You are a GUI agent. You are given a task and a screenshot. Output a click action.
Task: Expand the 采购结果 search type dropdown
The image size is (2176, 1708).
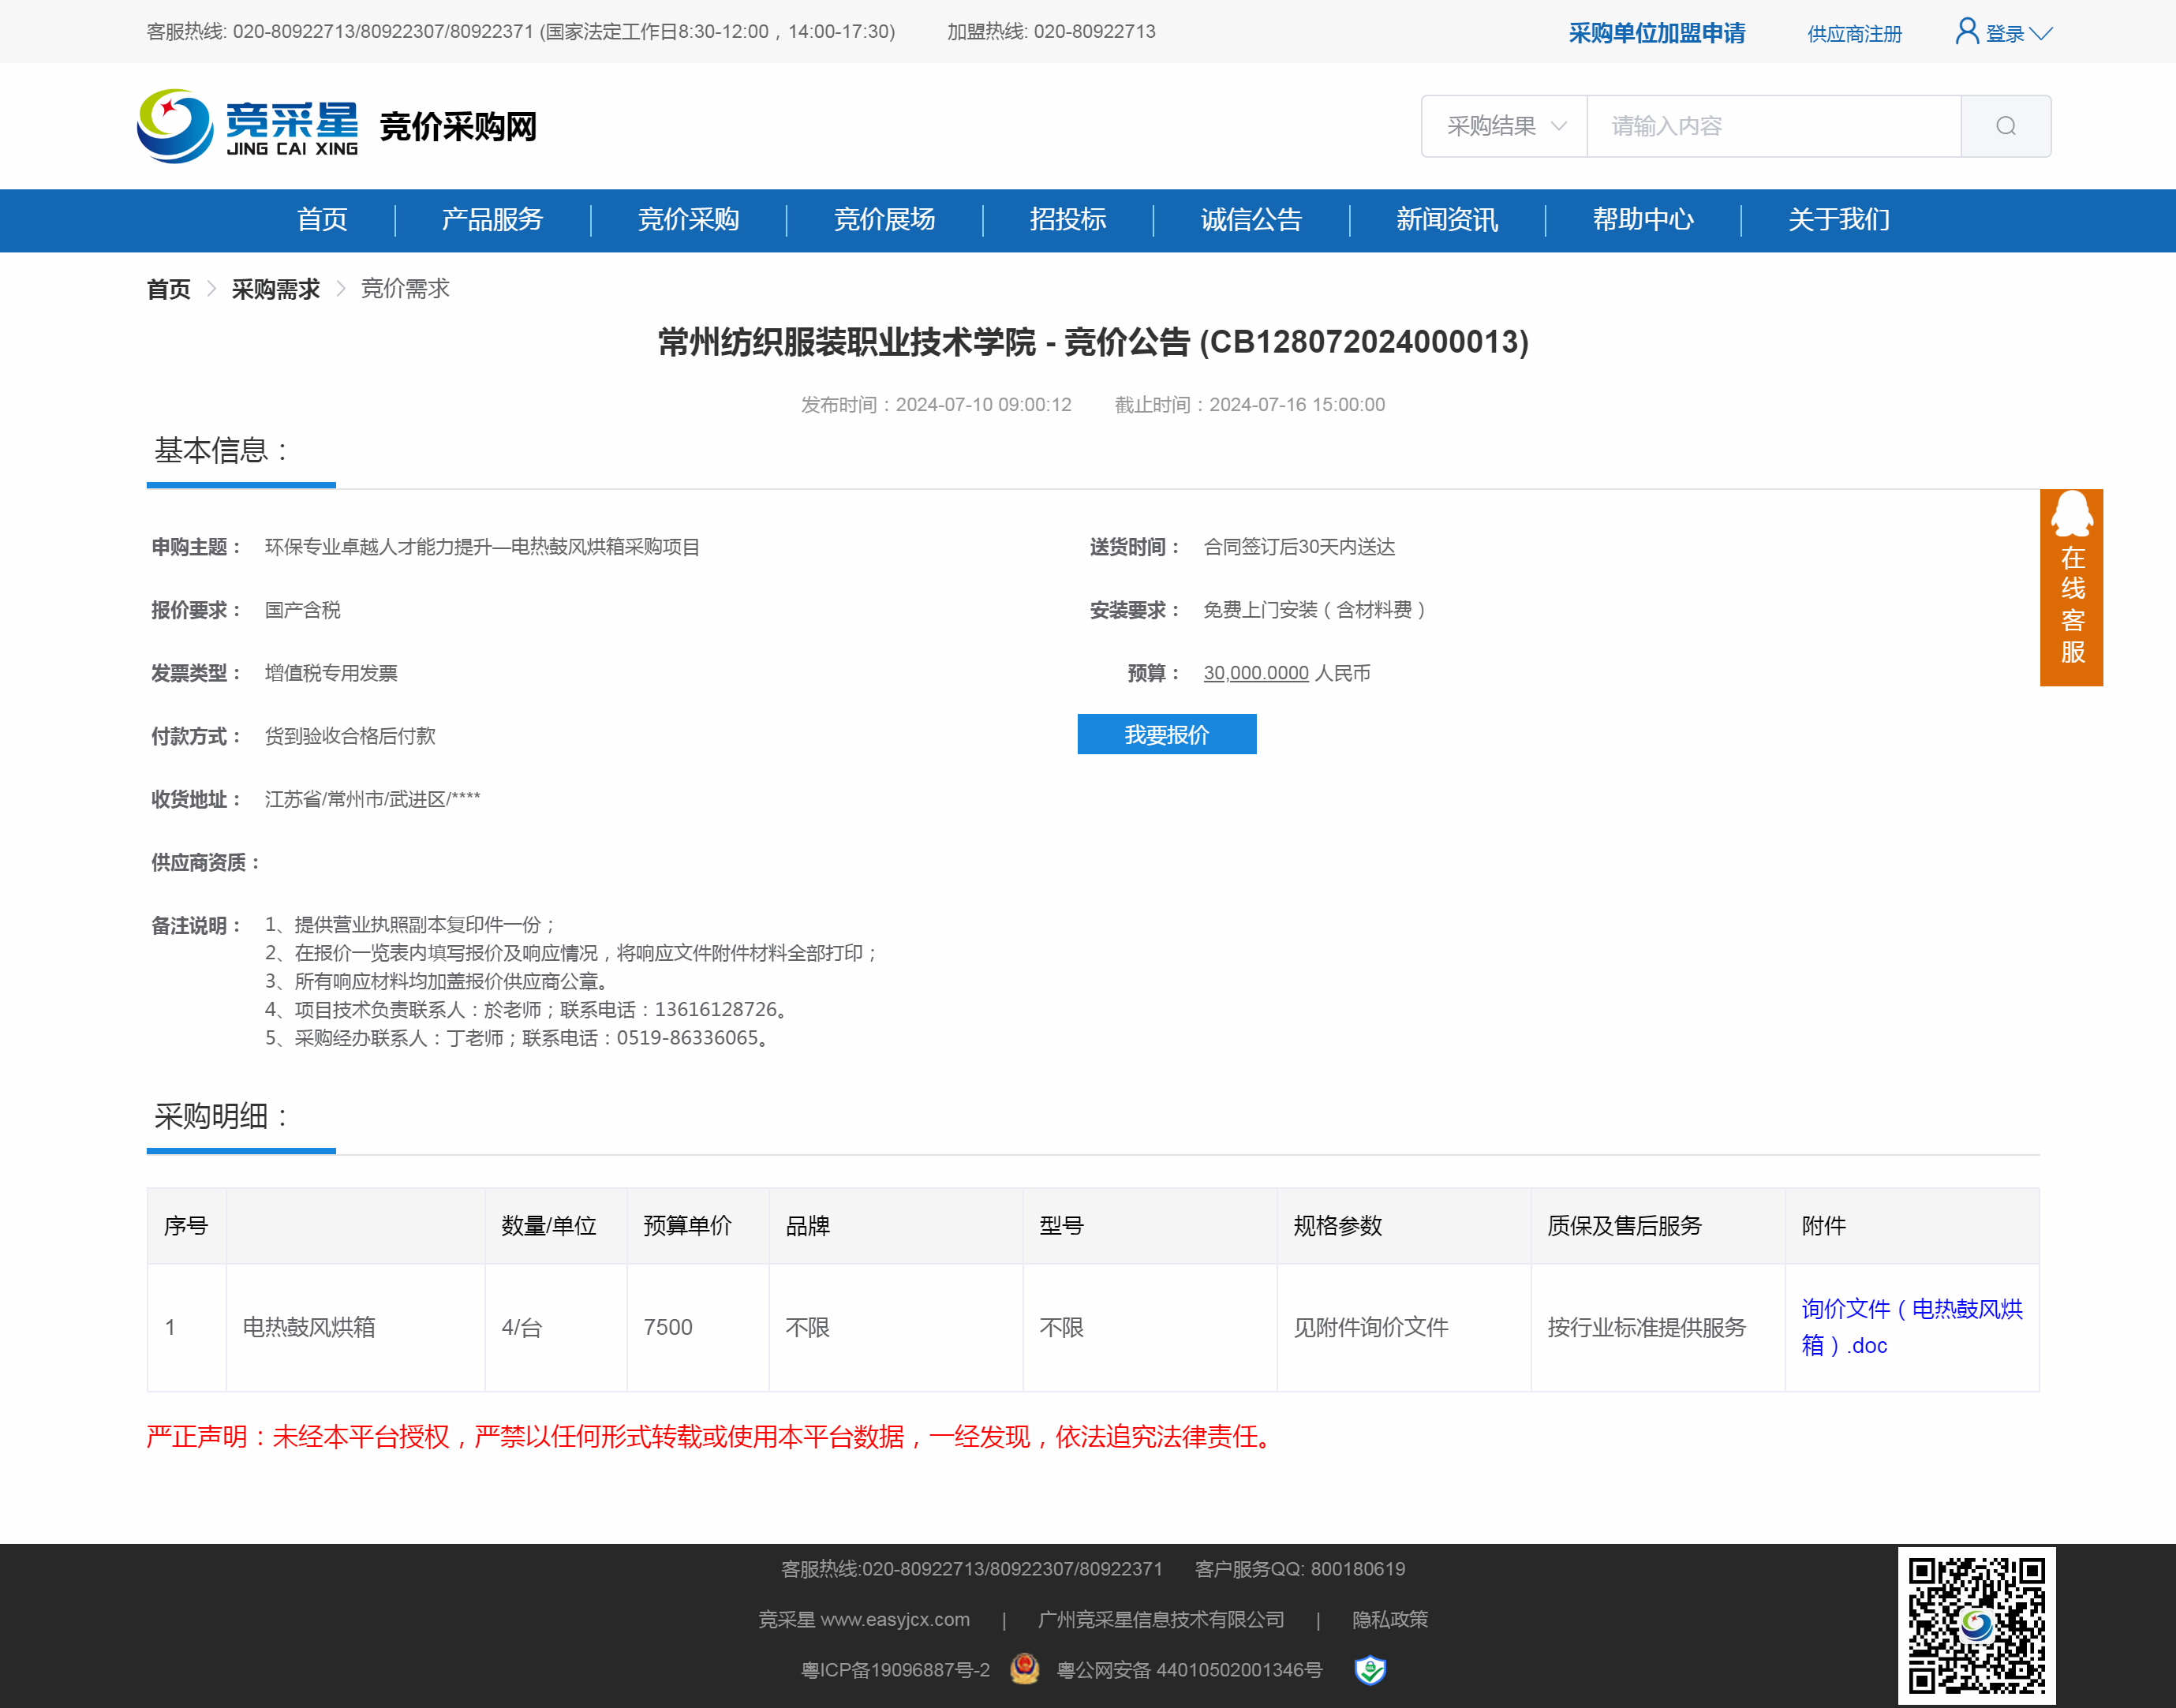(1504, 126)
